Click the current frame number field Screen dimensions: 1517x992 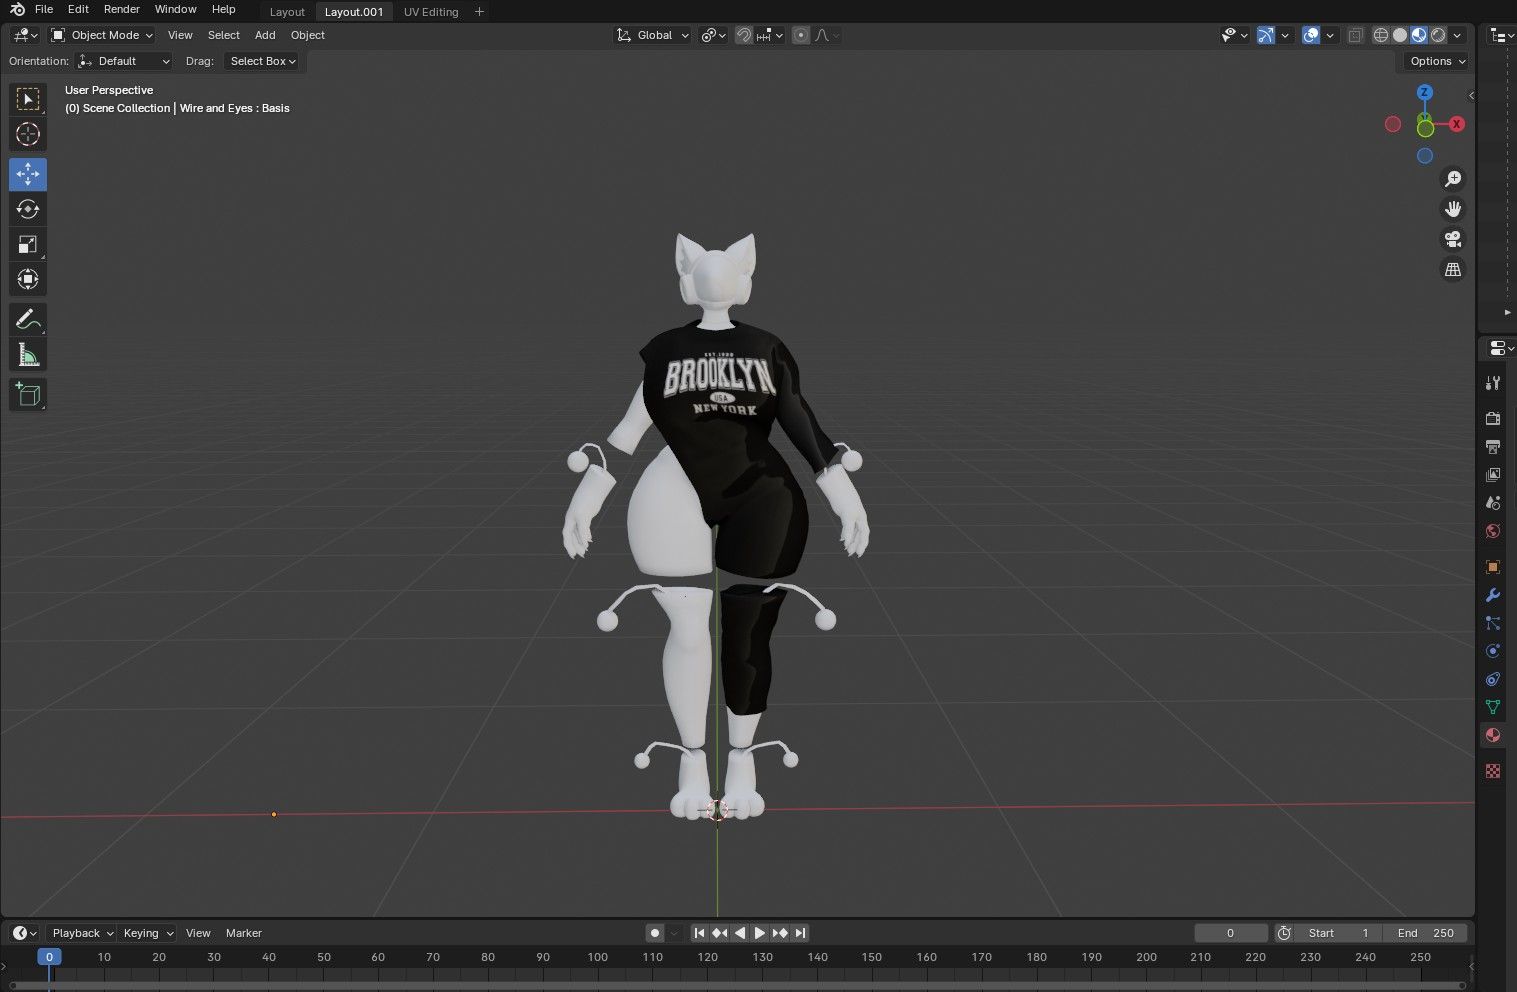point(1230,933)
